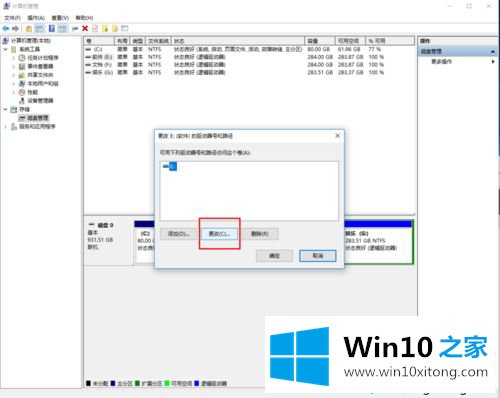Viewport: 500px width, 398px height.
Task: Sort by the 可用空间 column header
Action: point(350,41)
